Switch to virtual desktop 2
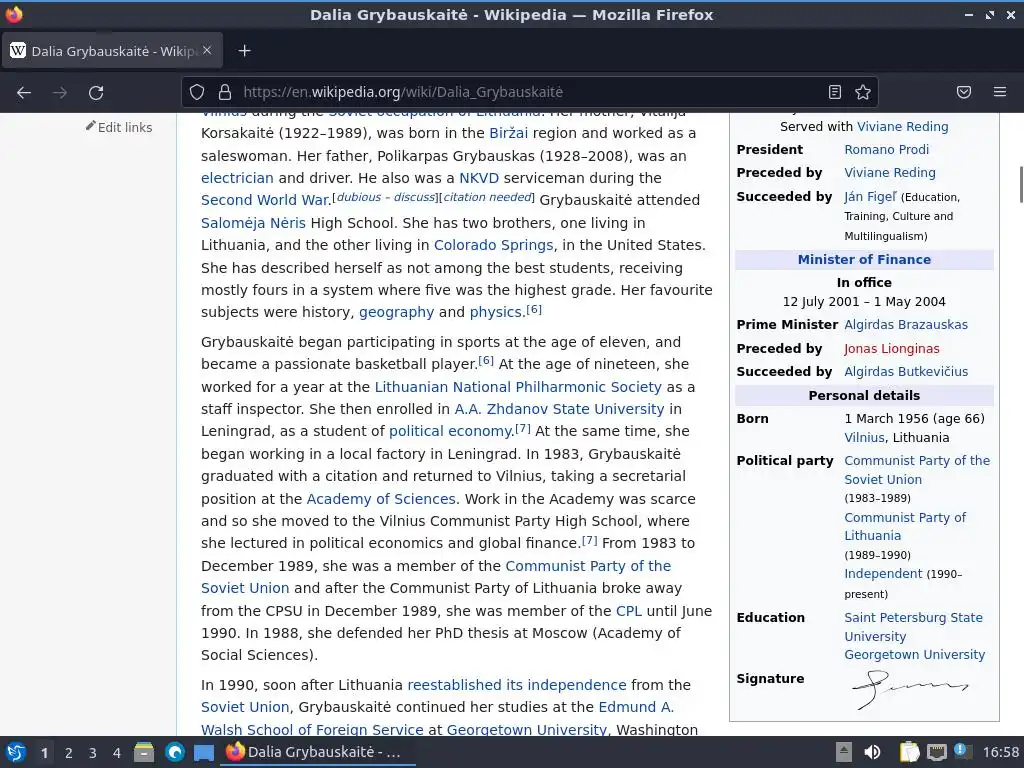Viewport: 1024px width, 768px height. point(69,753)
